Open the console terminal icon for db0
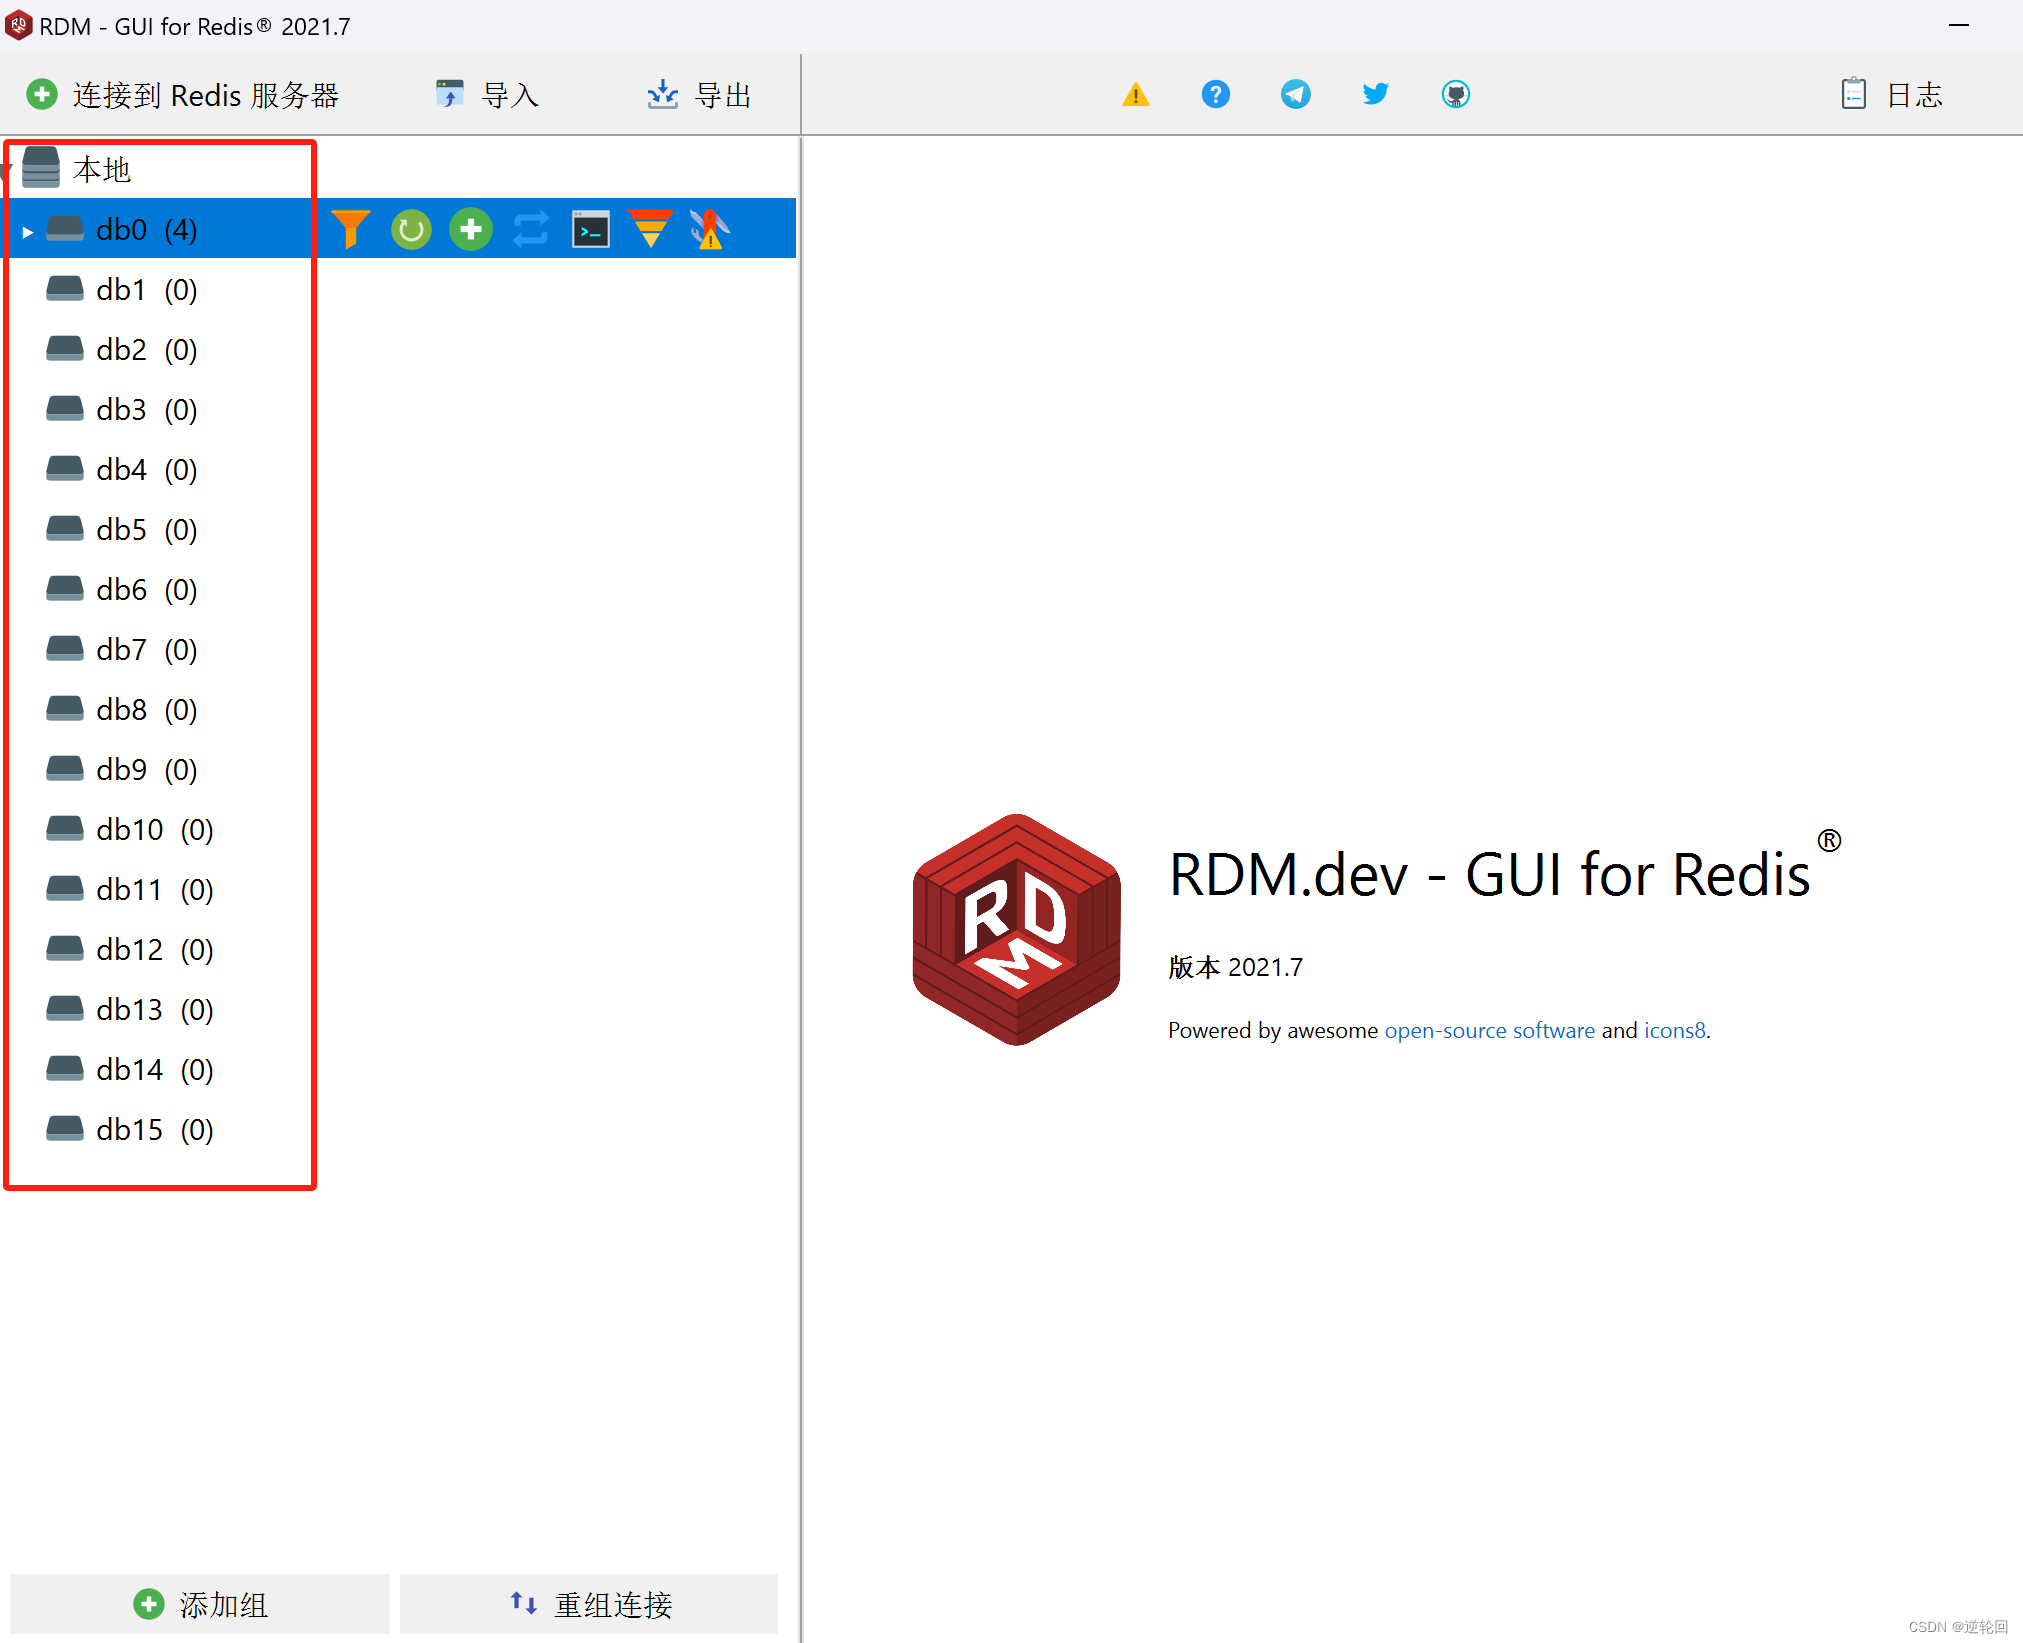Viewport: 2023px width, 1643px height. coord(591,228)
